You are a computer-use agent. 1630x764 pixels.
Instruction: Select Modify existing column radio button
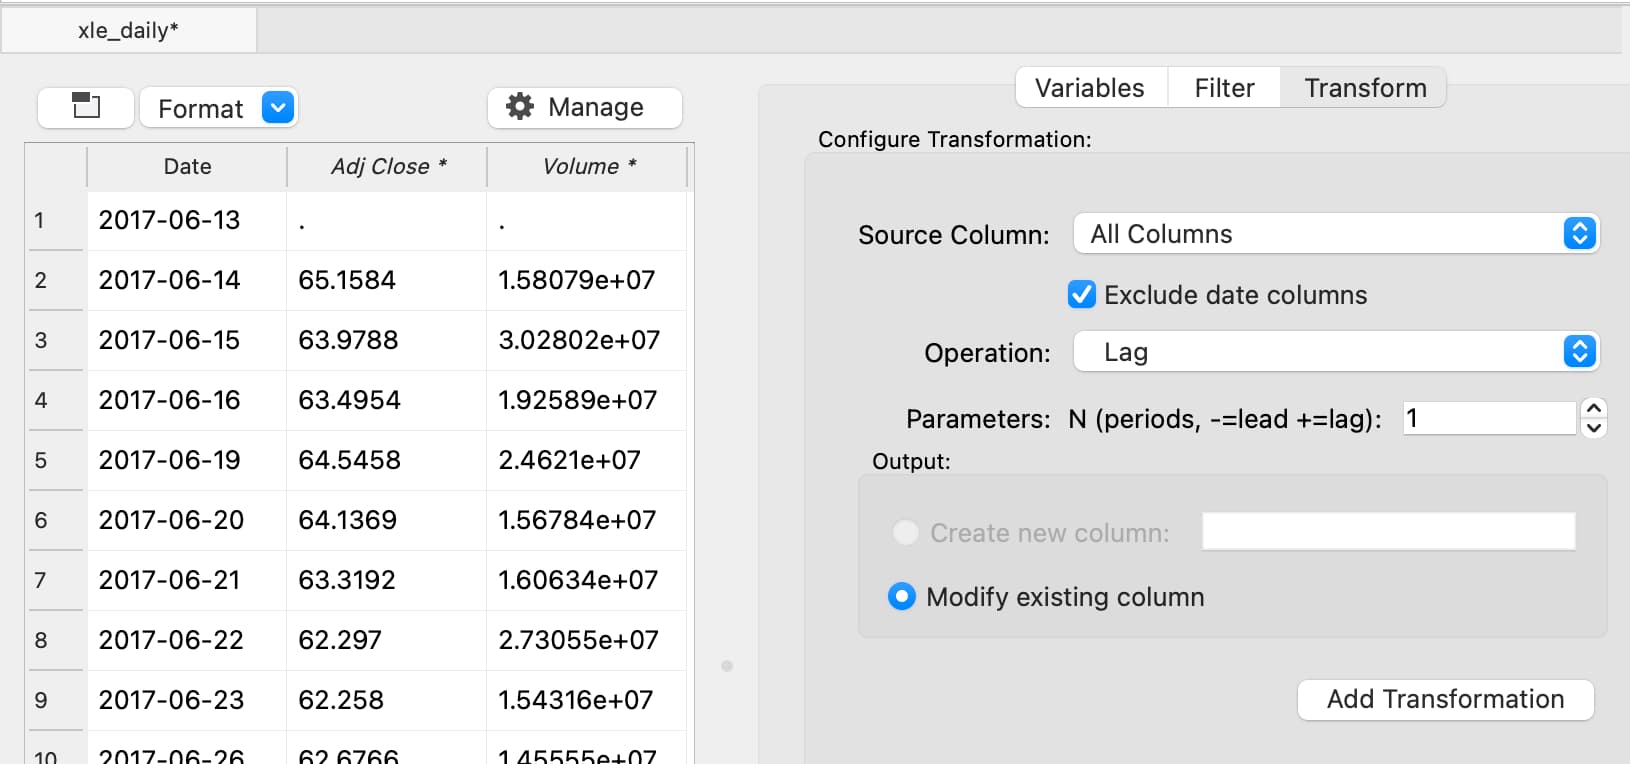902,597
